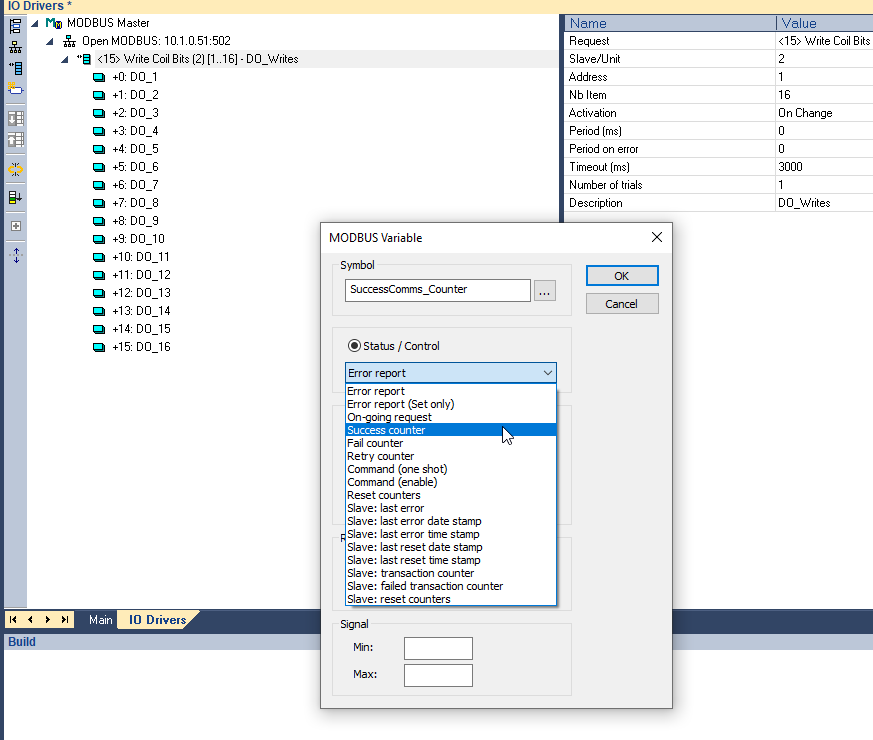Cancel the MODBUS Variable dialog
This screenshot has height=740, width=873.
click(622, 304)
